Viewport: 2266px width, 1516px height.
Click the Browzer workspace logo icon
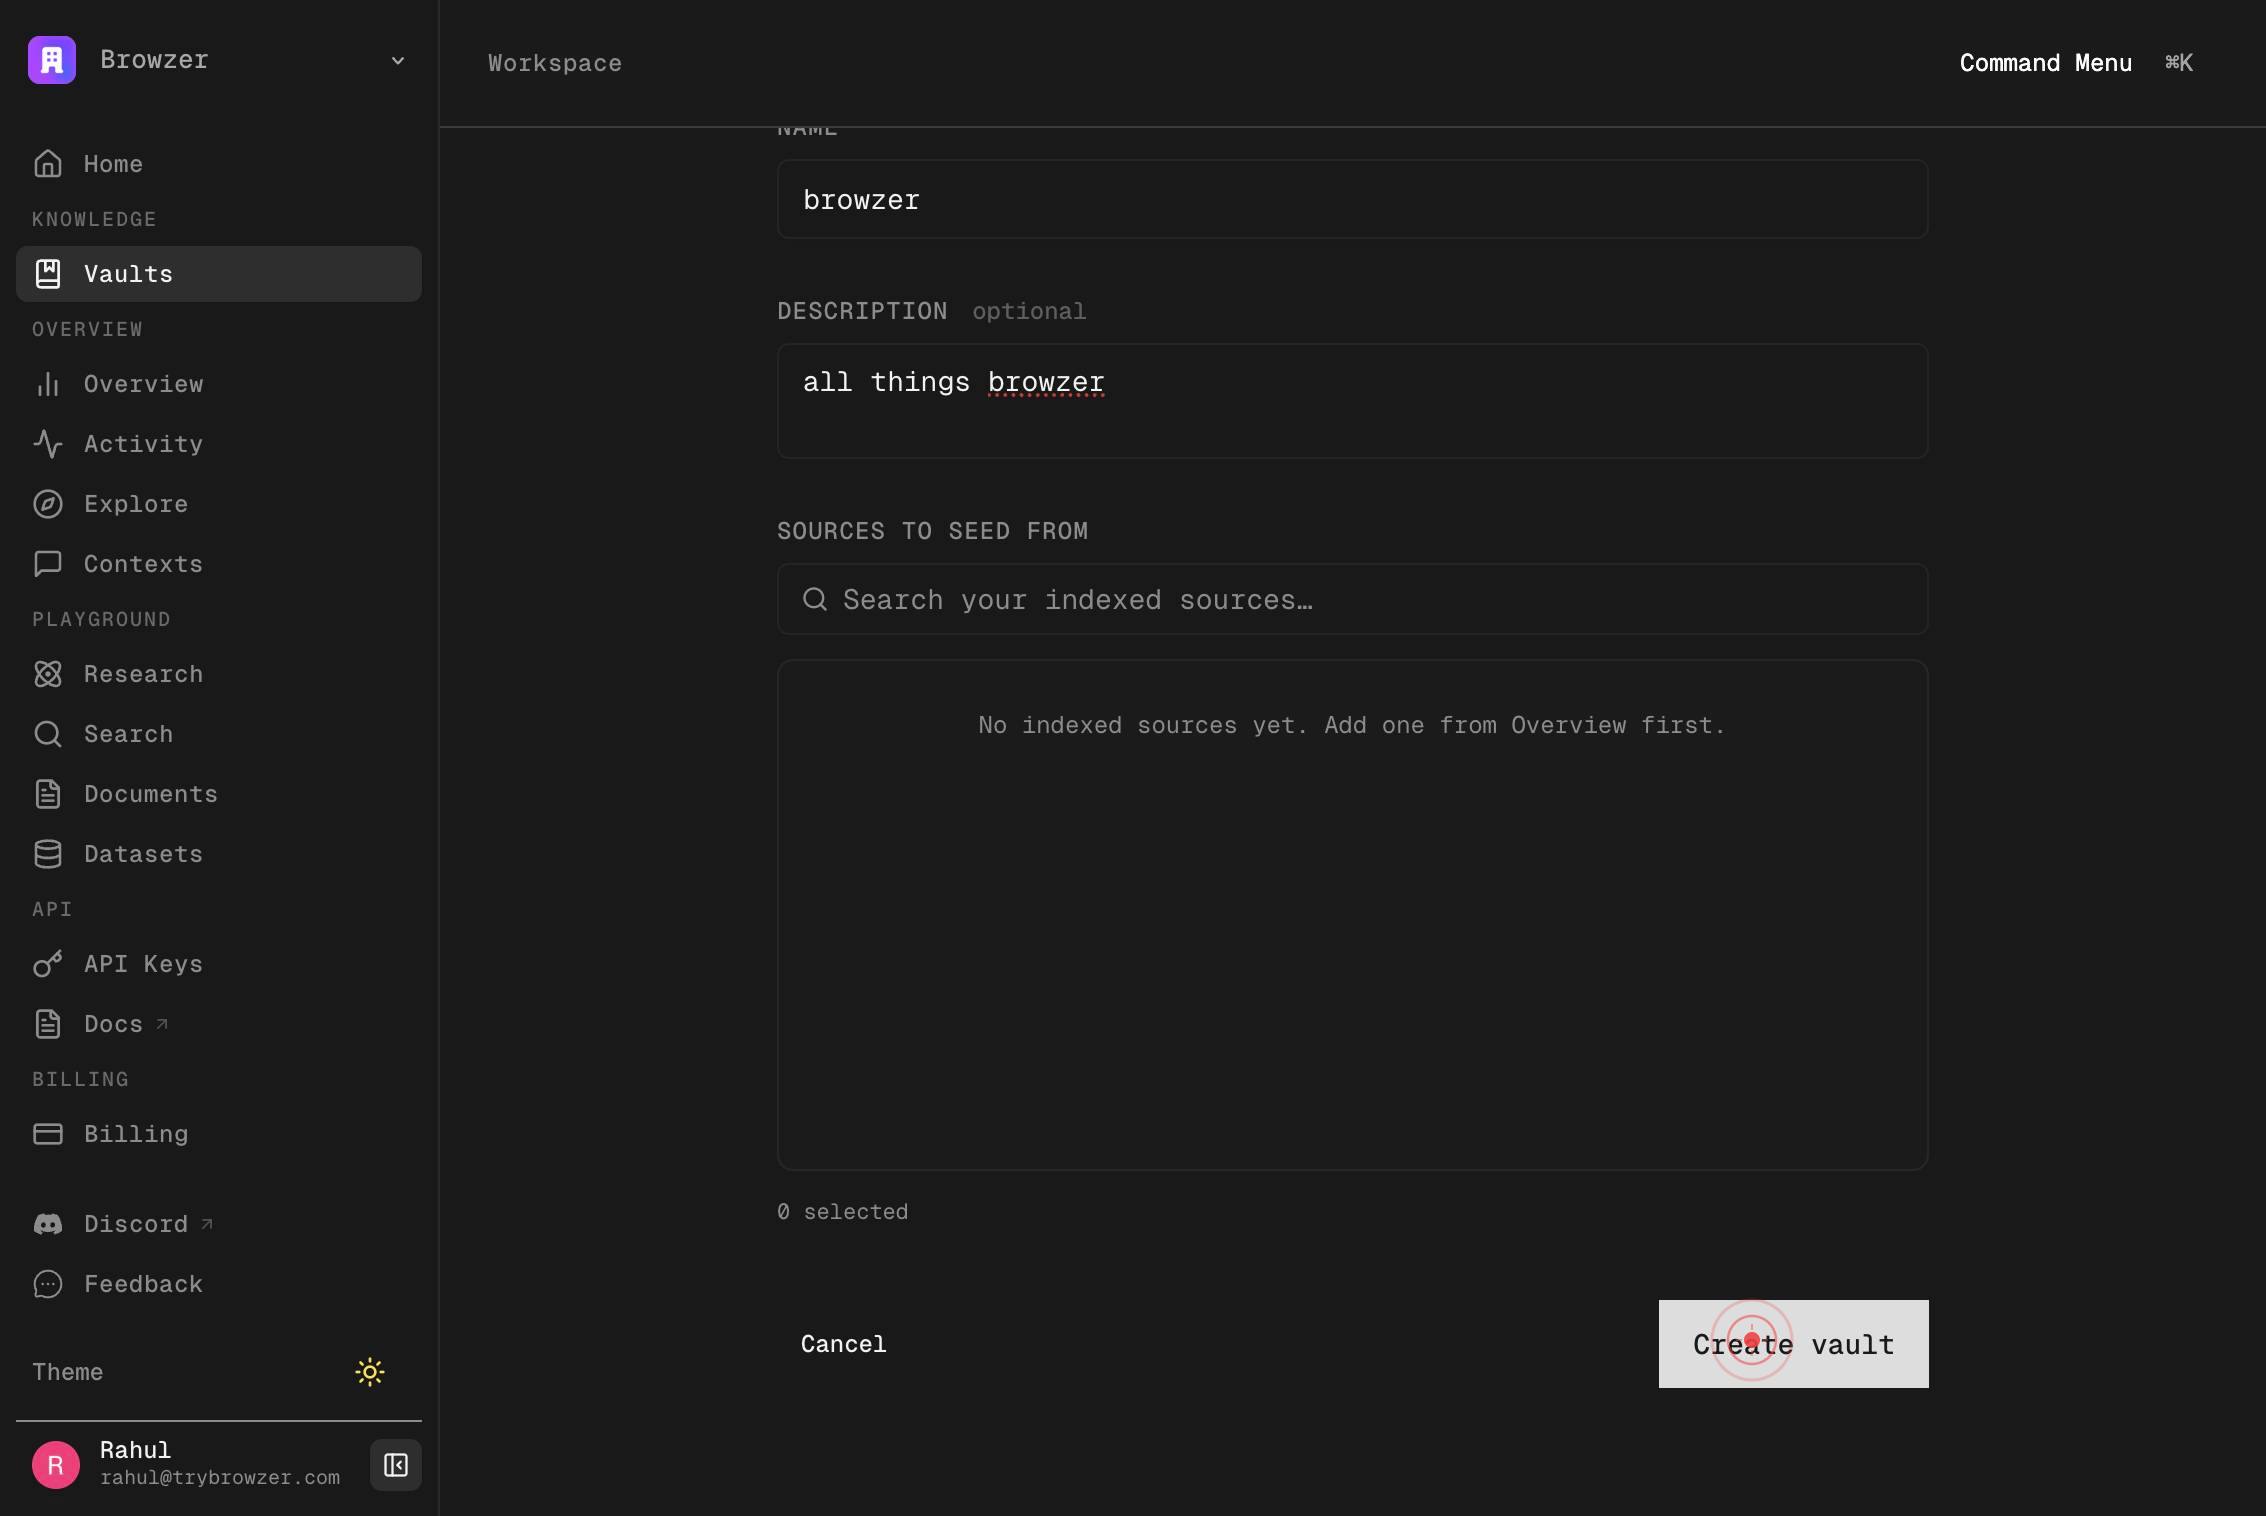click(x=52, y=60)
